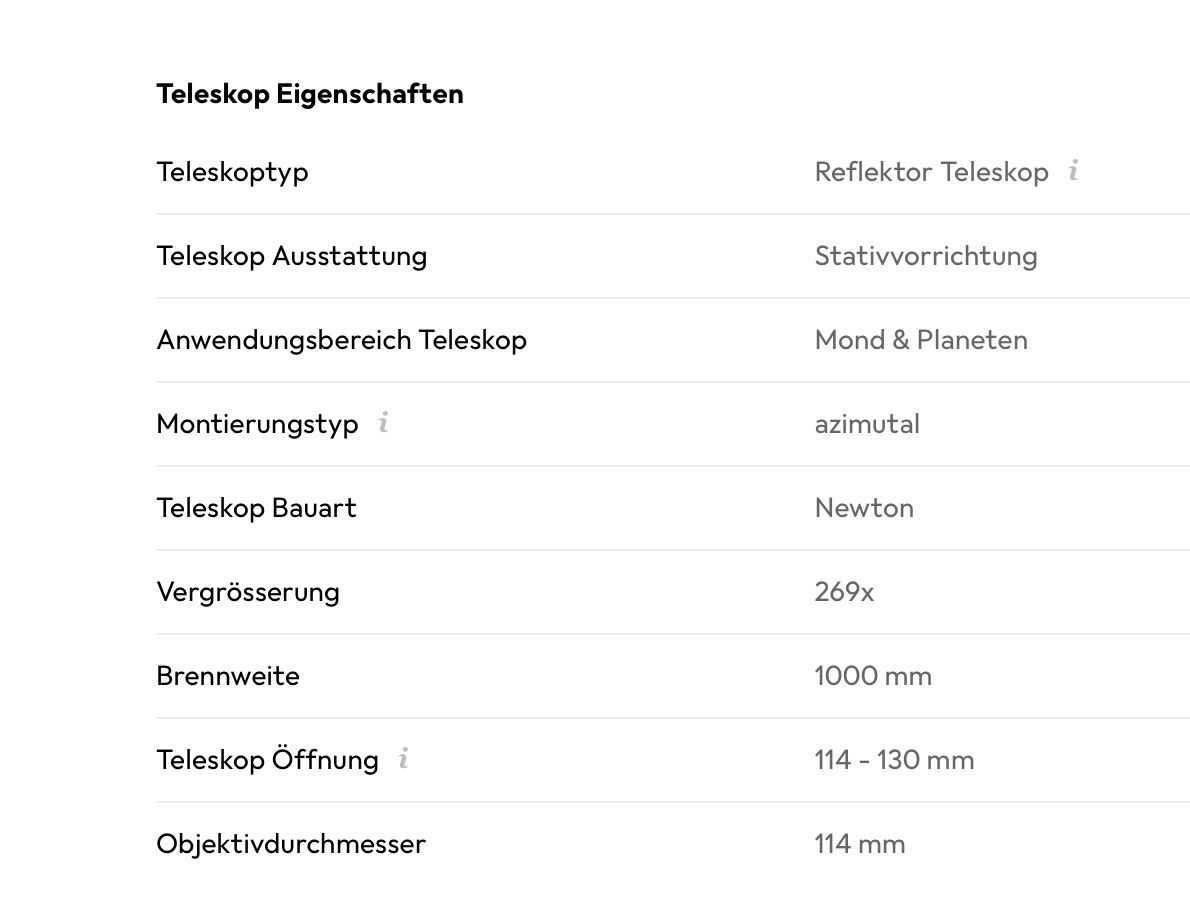Click the Objektivdurchmesser label

(x=291, y=845)
